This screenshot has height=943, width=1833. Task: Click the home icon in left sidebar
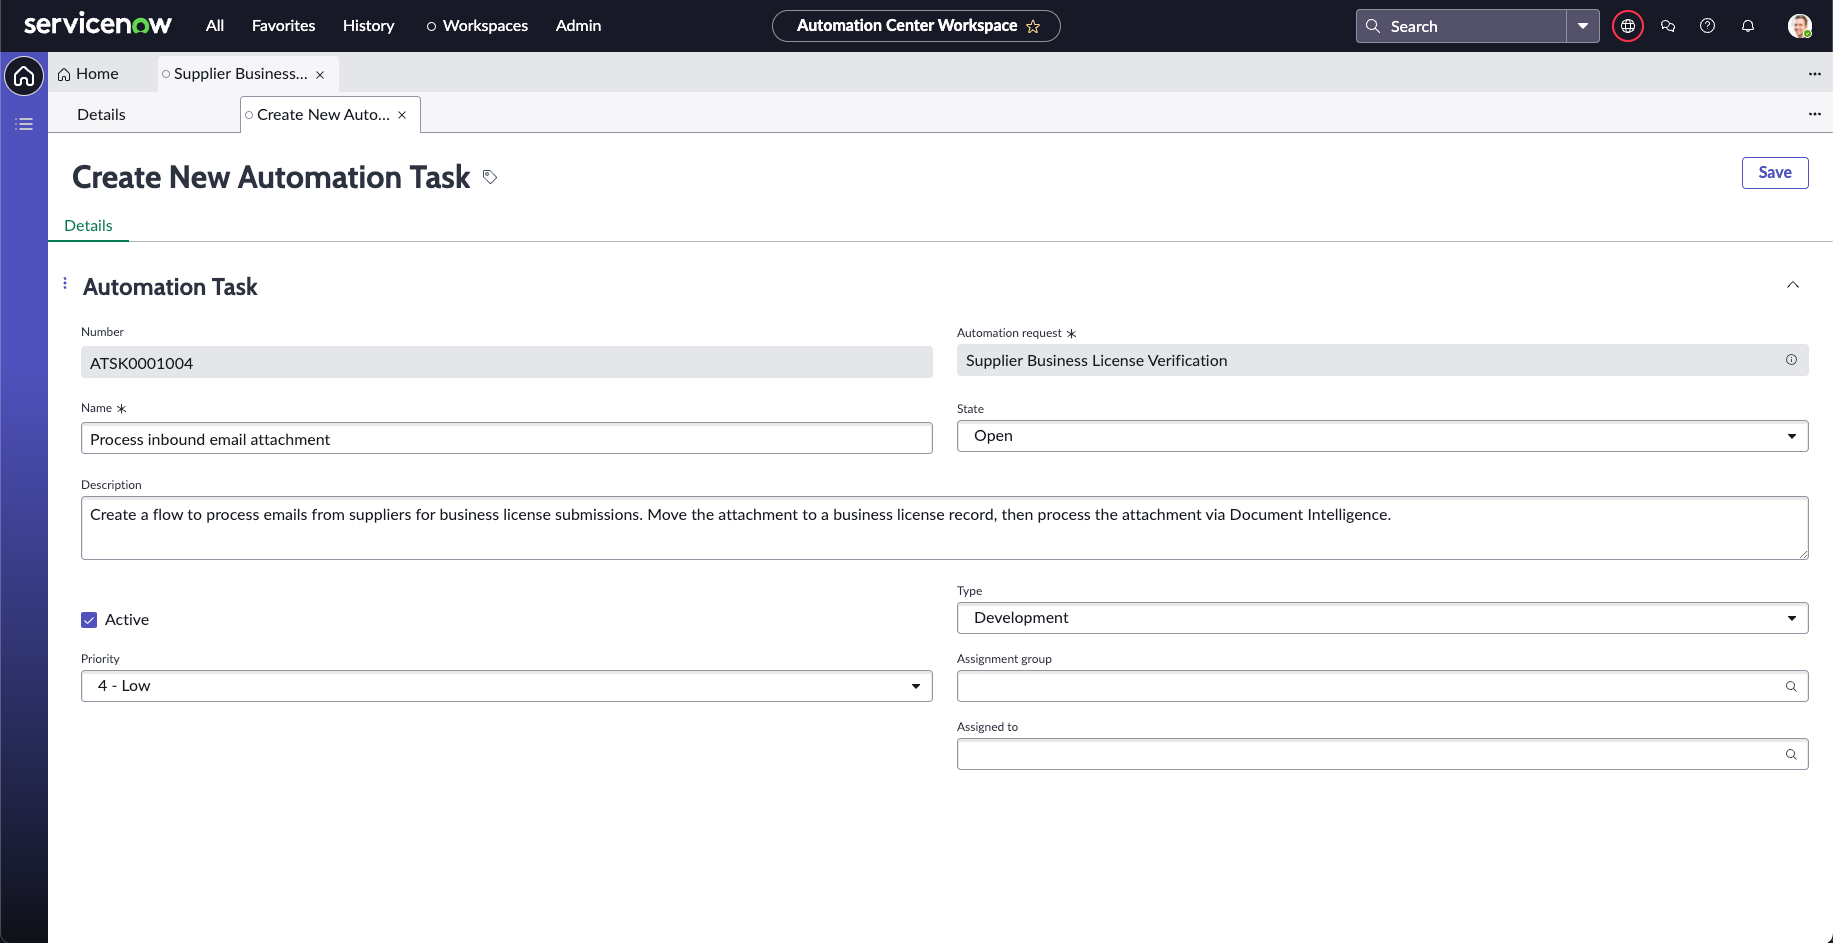pos(24,76)
